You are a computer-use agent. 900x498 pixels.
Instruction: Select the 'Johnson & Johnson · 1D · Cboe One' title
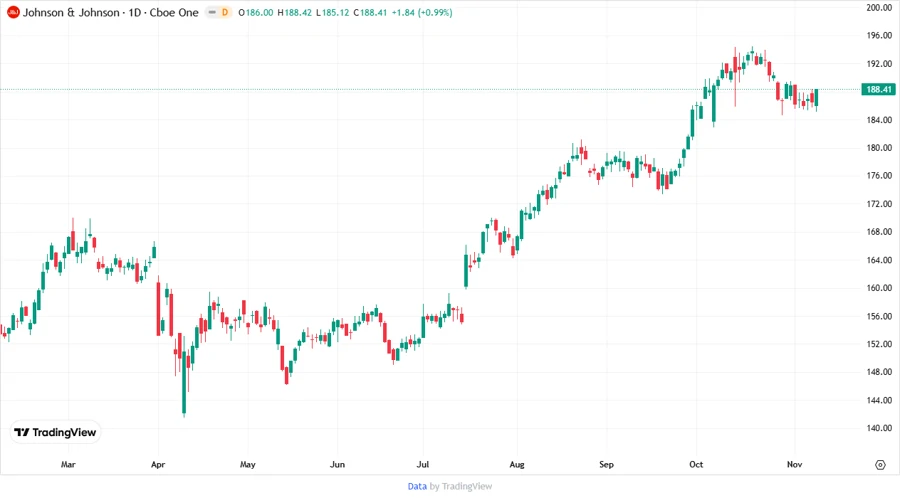(x=110, y=12)
